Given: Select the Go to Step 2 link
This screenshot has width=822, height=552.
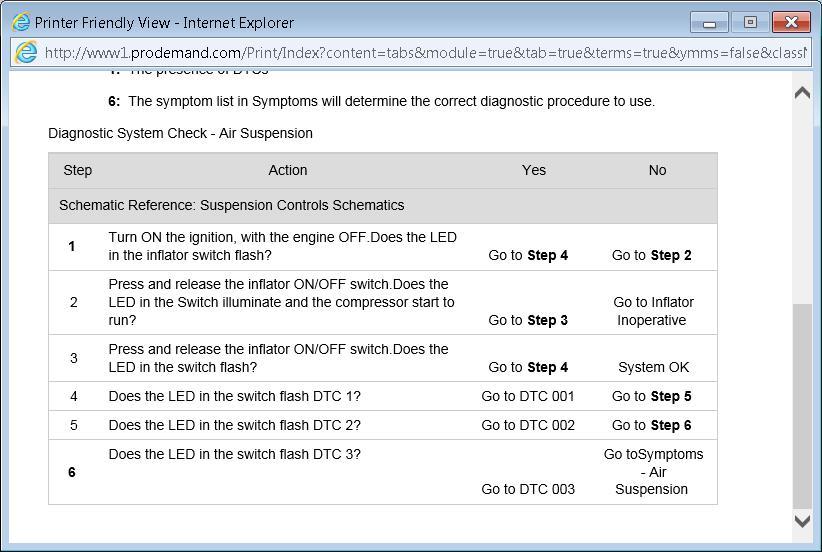Looking at the screenshot, I should point(652,255).
